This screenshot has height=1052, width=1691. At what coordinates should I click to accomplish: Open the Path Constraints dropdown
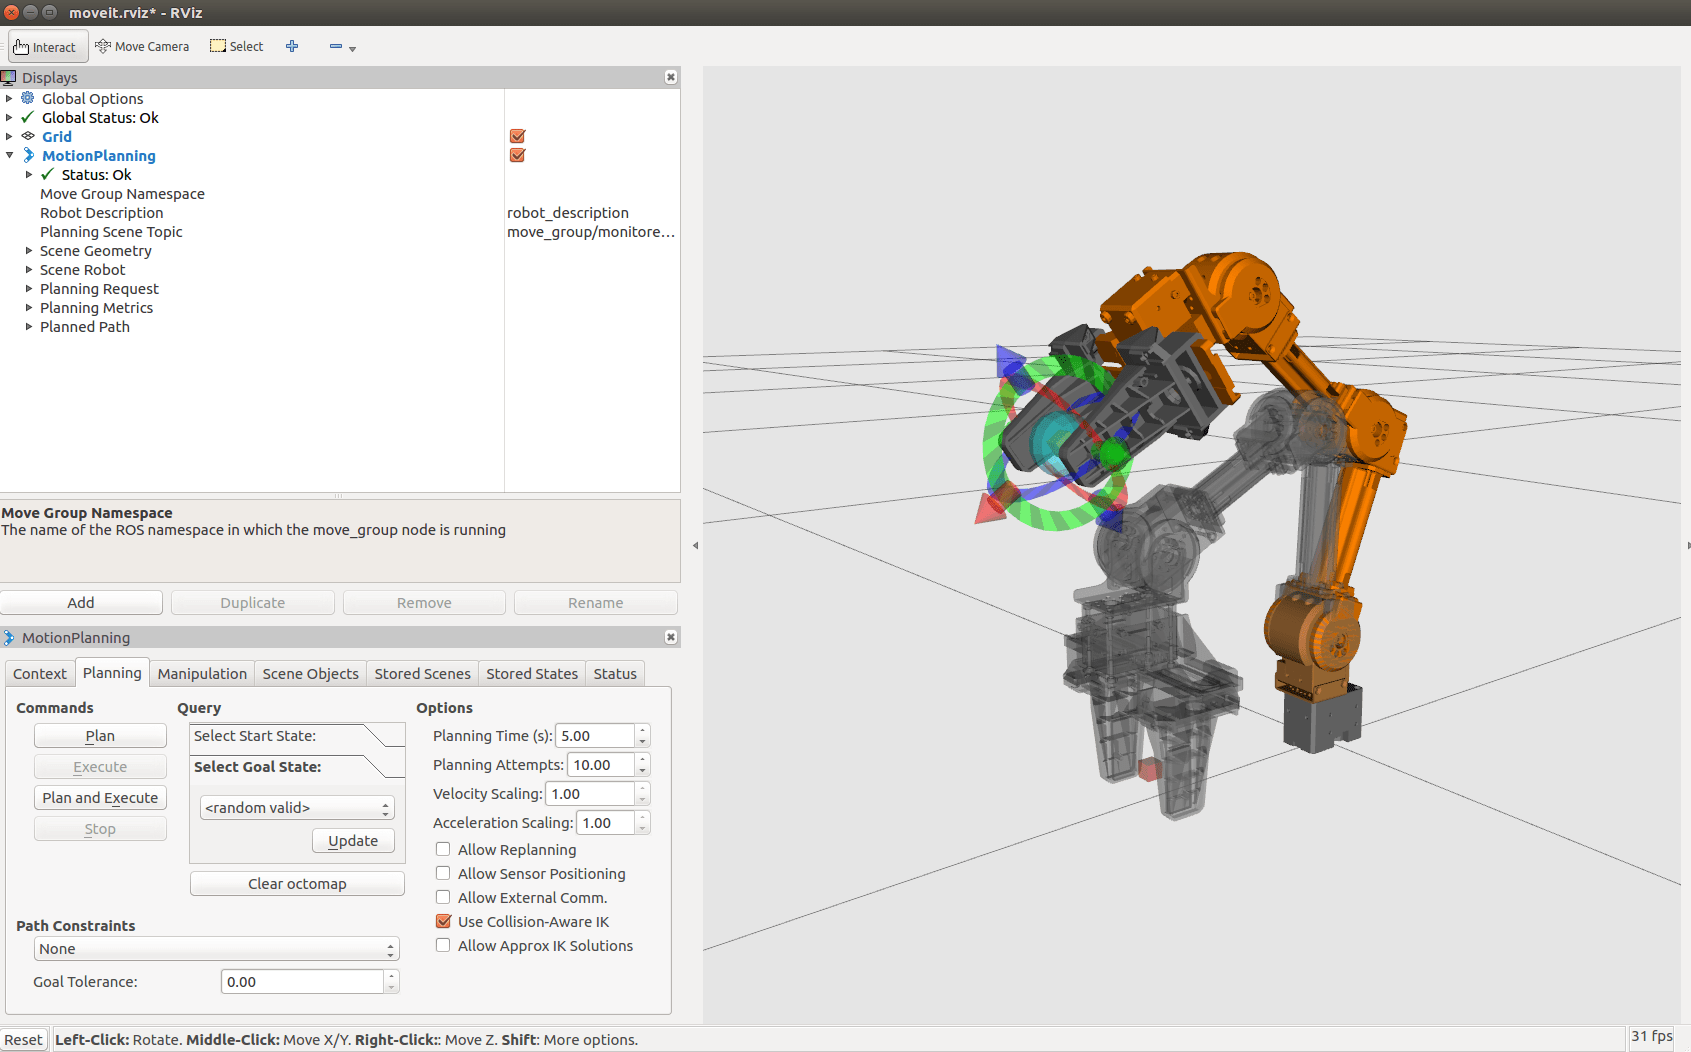(216, 949)
